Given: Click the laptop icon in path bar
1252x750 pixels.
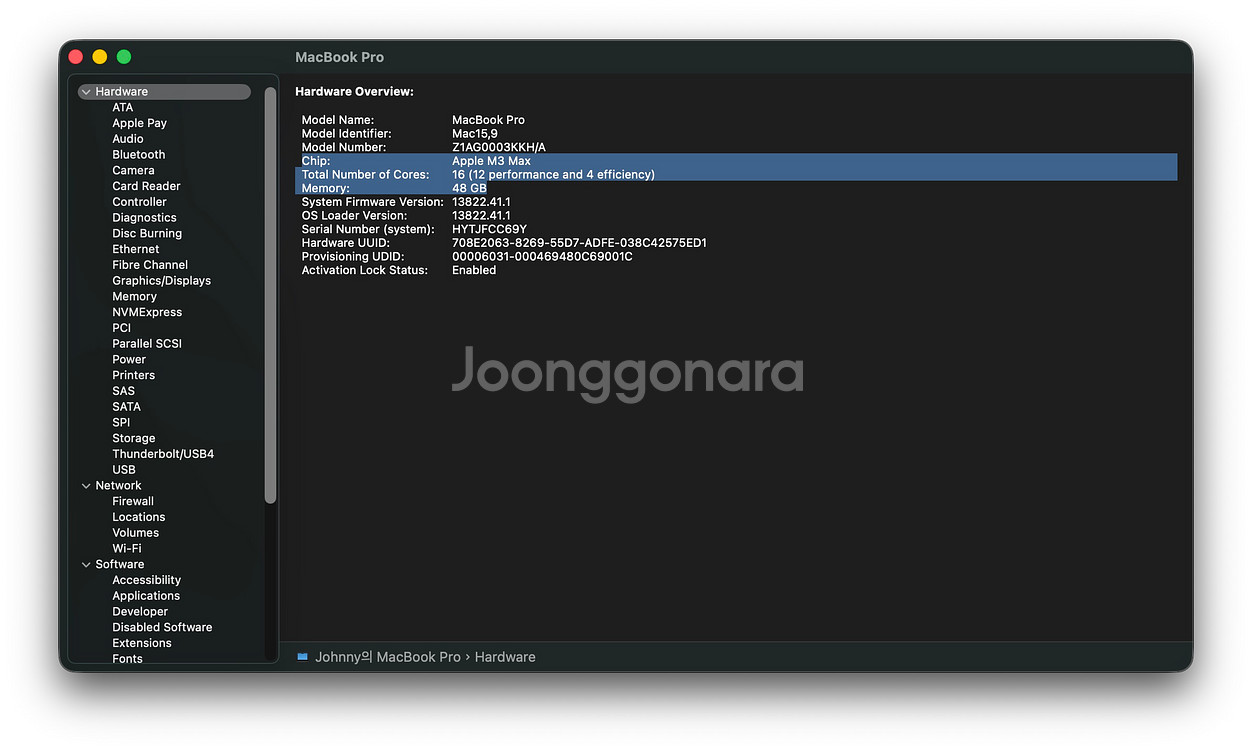Looking at the screenshot, I should 303,657.
